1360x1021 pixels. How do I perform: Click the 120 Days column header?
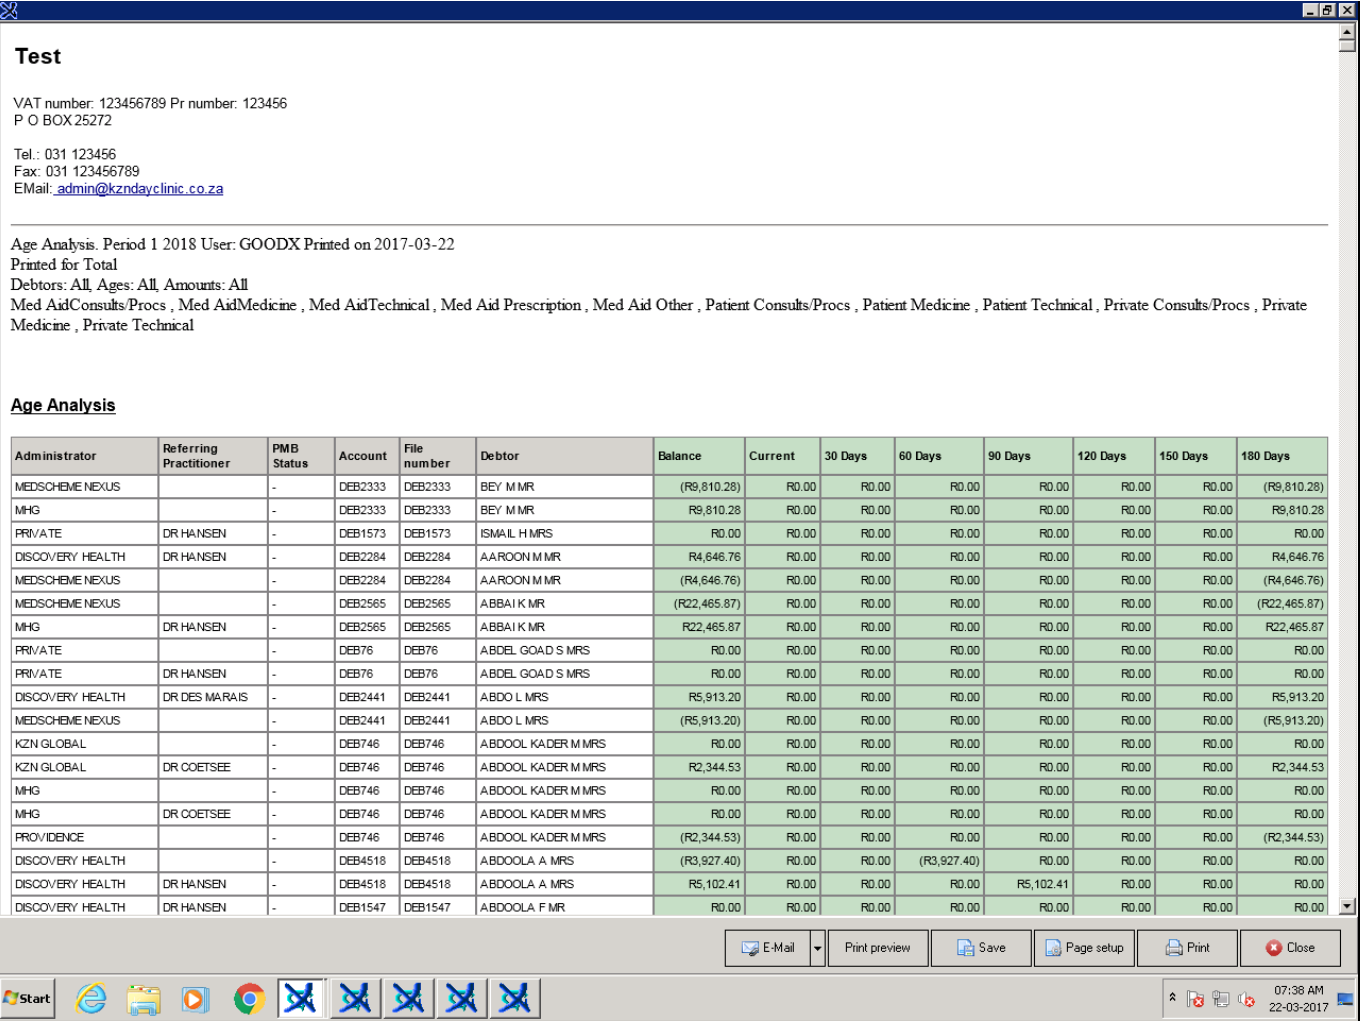point(1114,456)
